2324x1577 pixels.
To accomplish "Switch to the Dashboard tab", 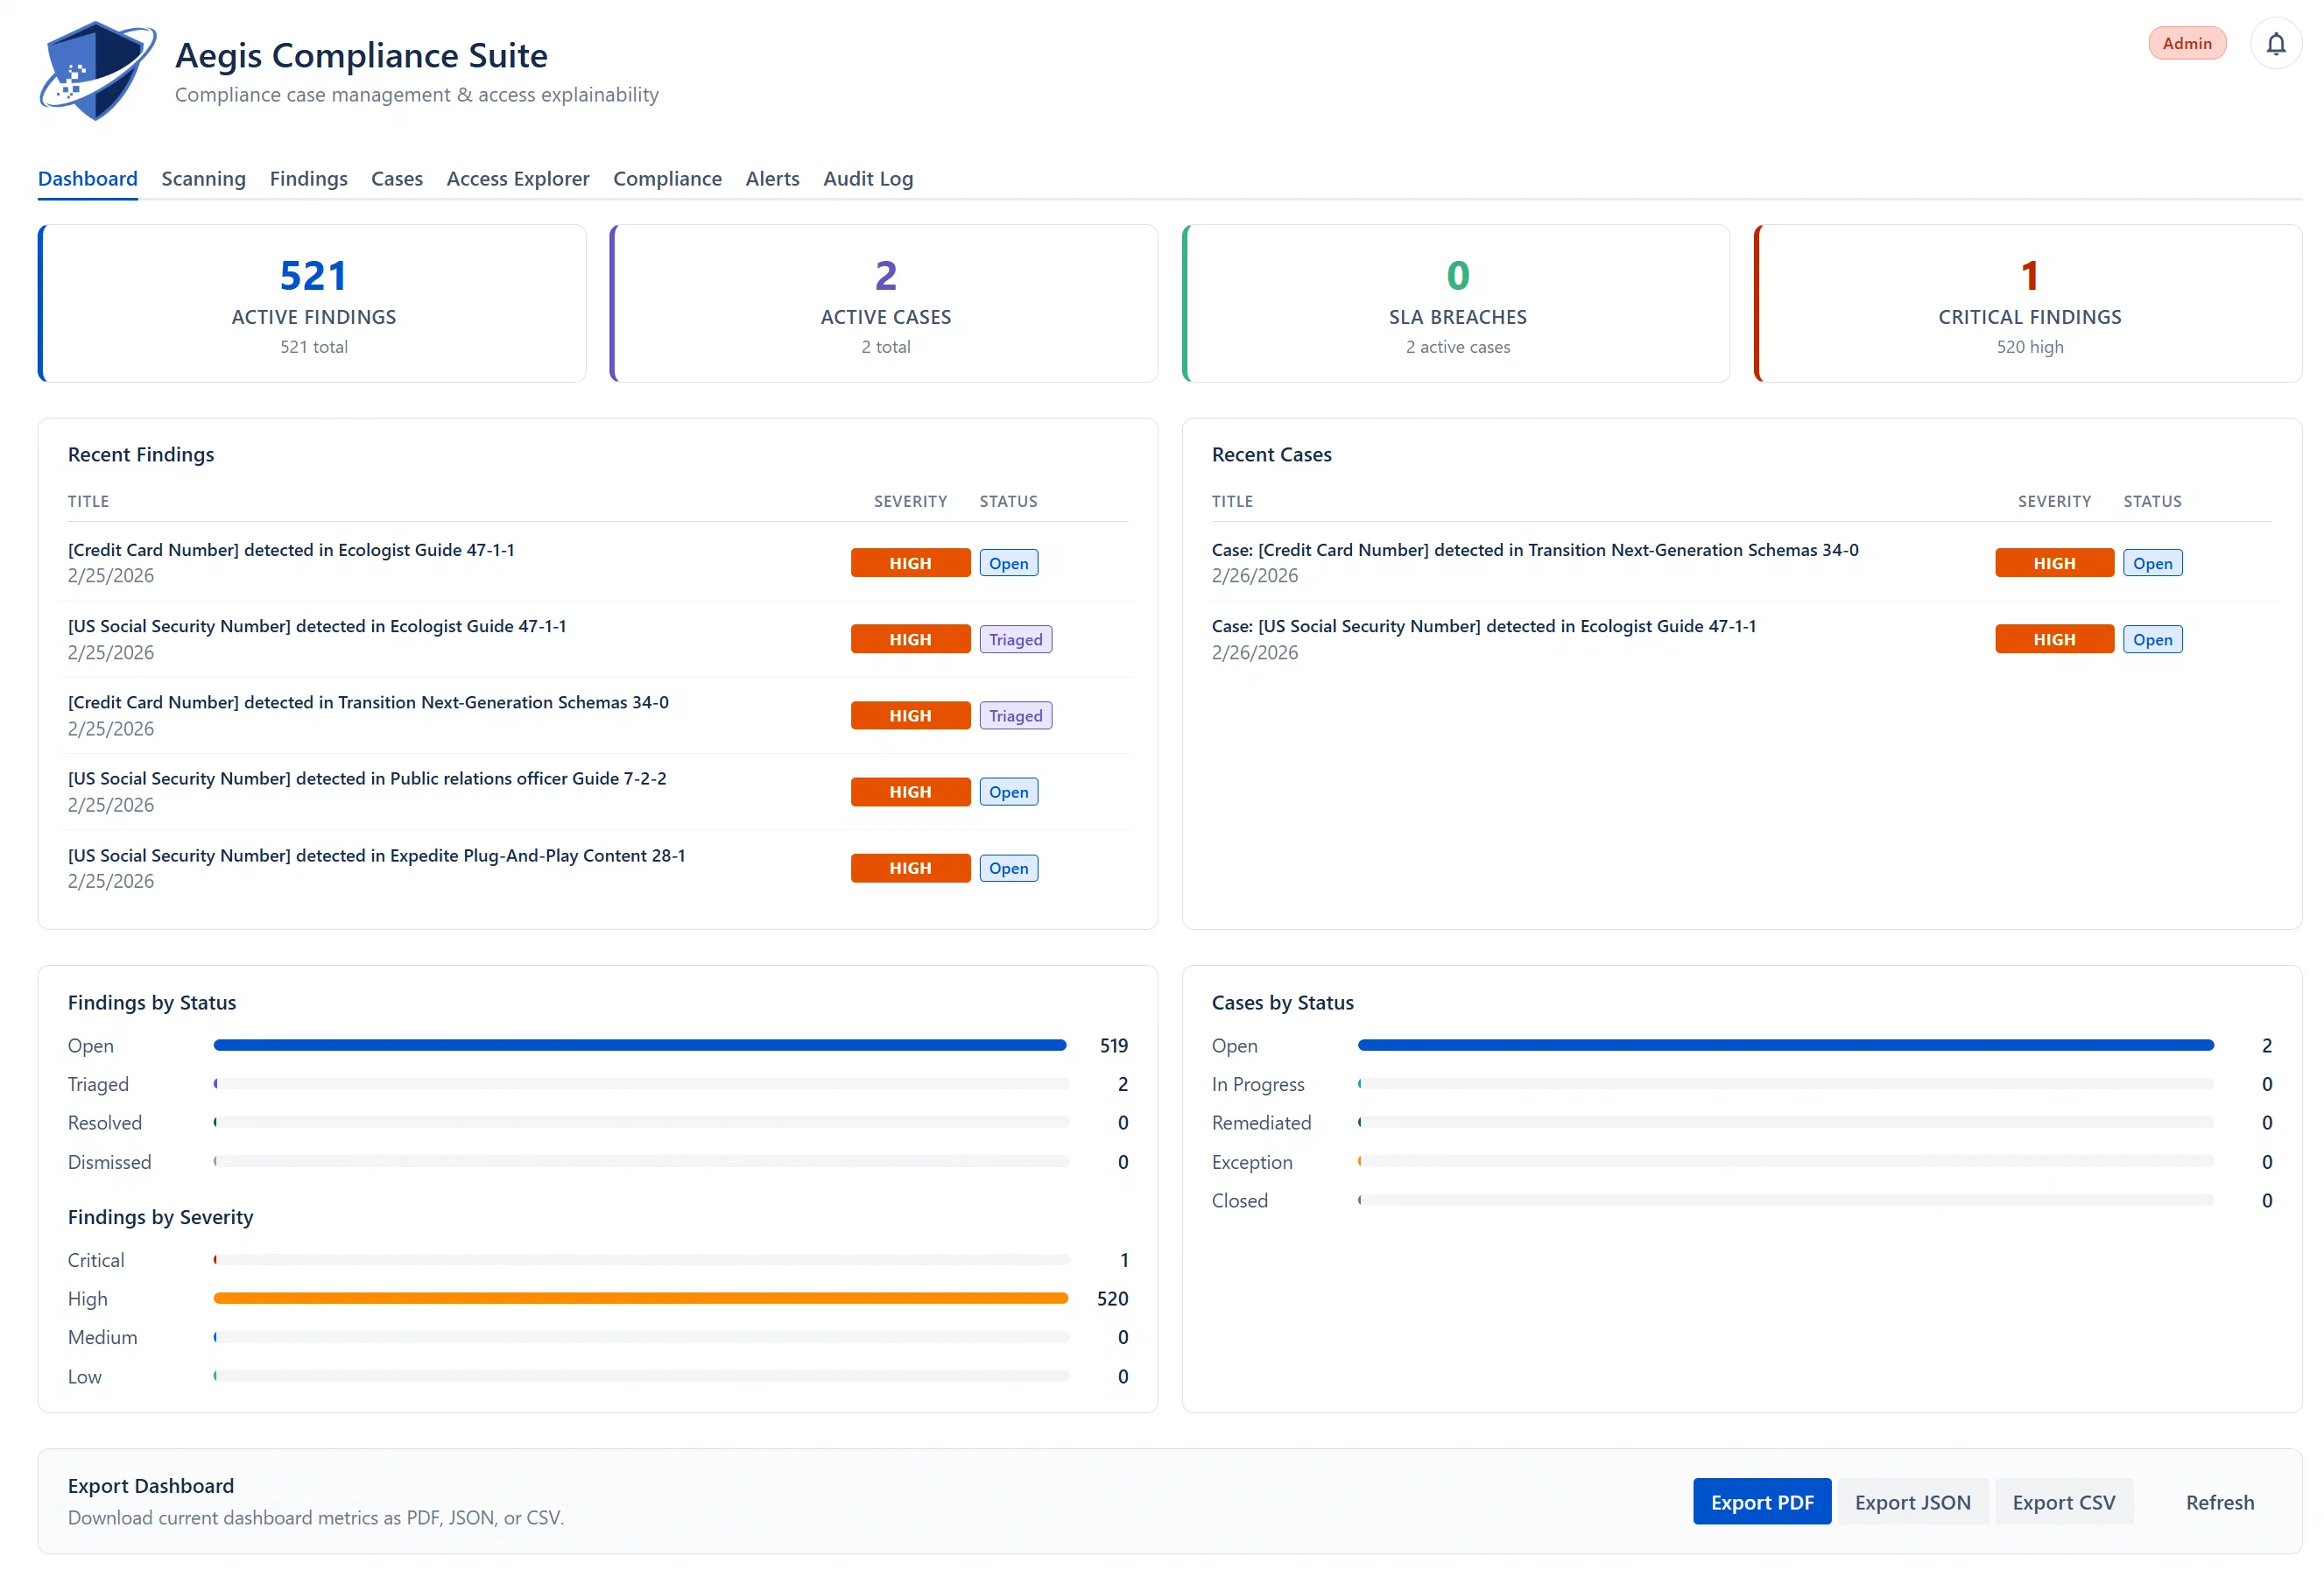I will point(88,179).
